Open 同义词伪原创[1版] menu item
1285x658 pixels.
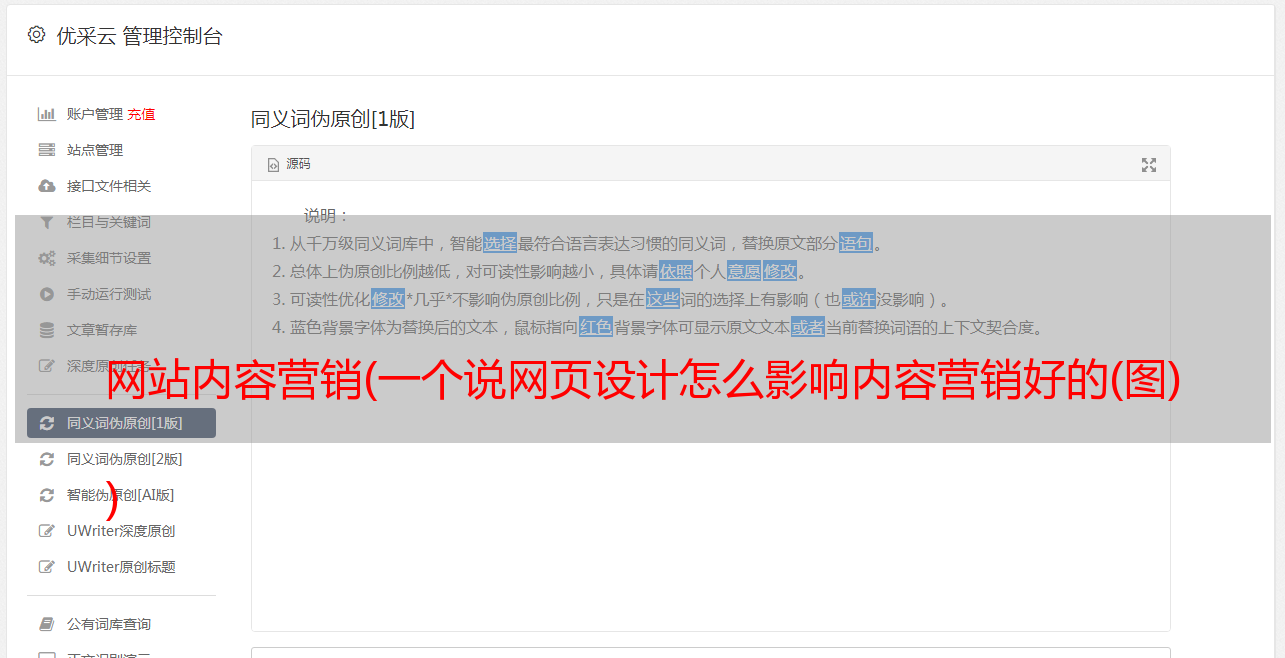(x=121, y=423)
